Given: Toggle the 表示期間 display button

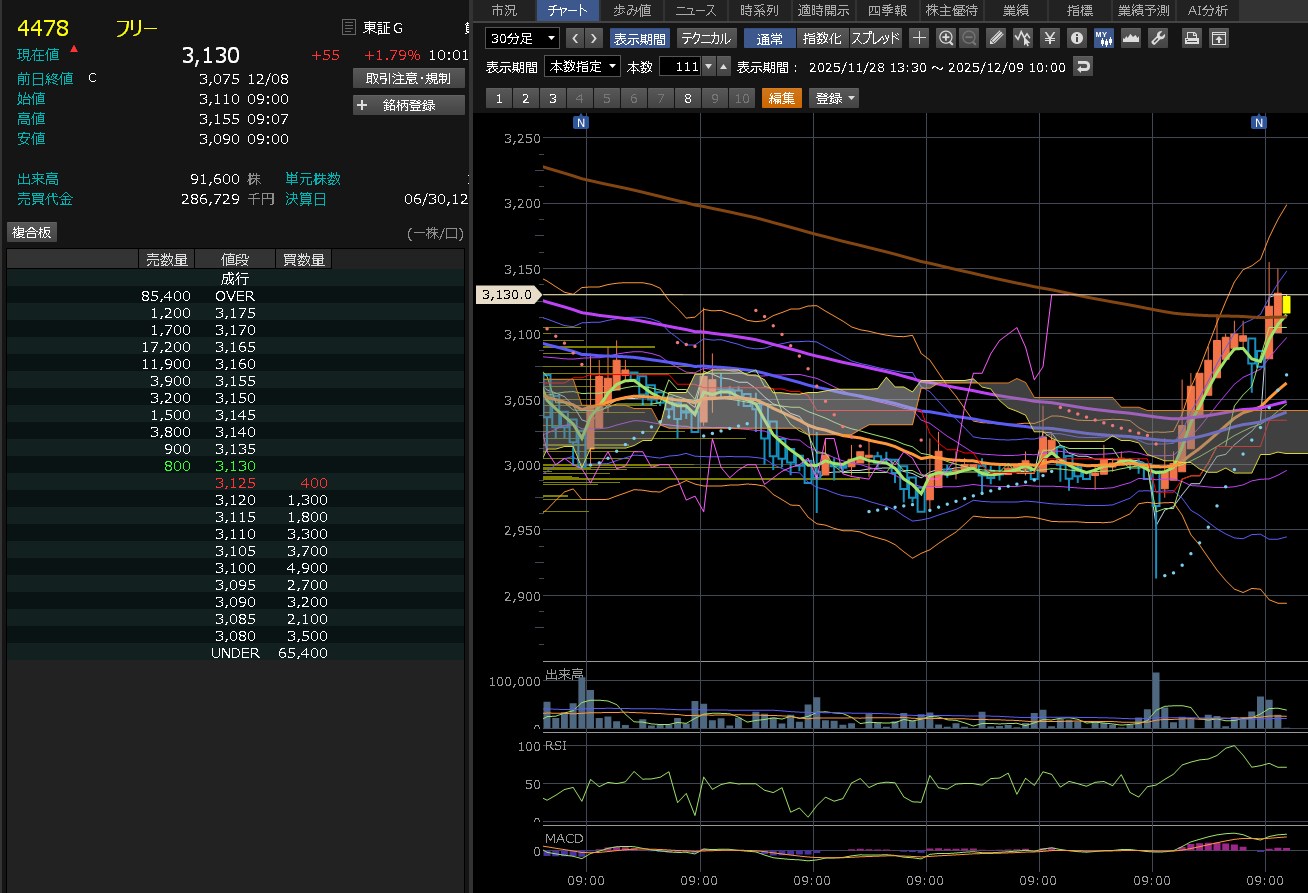Looking at the screenshot, I should tap(640, 38).
